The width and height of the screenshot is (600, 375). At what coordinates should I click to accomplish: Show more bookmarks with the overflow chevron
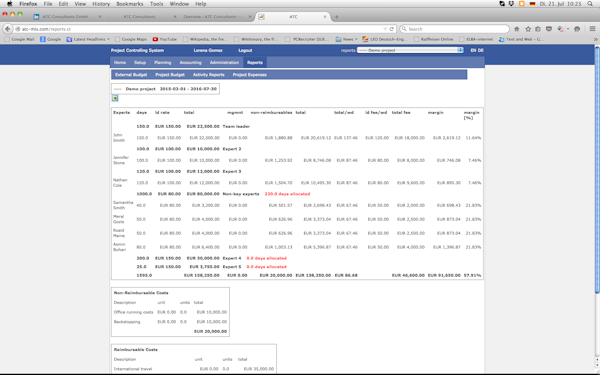point(595,39)
